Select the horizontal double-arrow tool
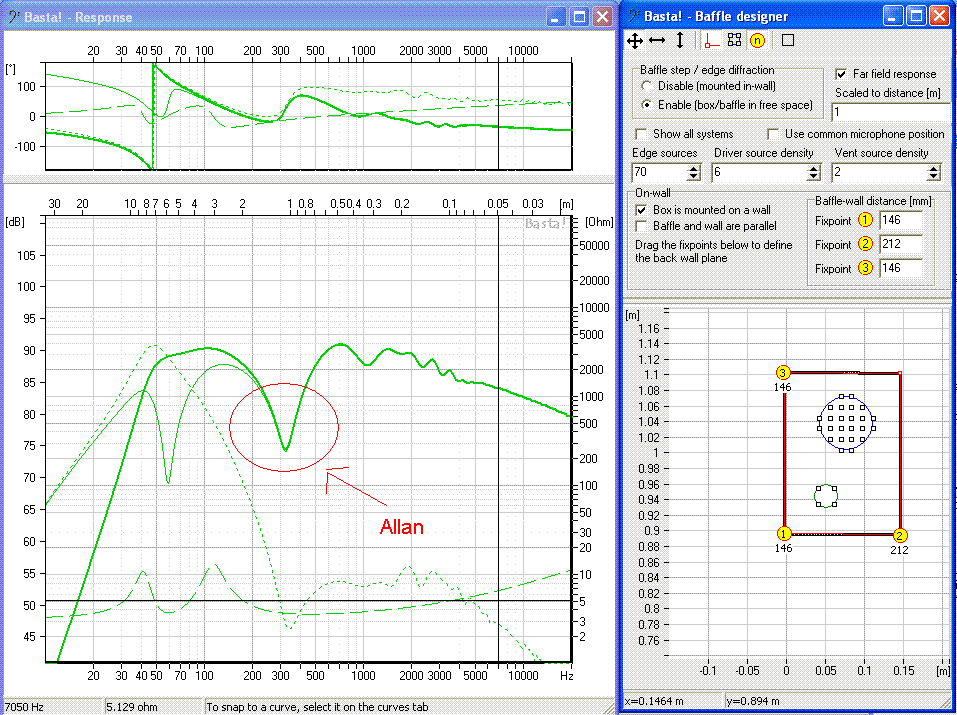The height and width of the screenshot is (715, 957). click(x=657, y=40)
